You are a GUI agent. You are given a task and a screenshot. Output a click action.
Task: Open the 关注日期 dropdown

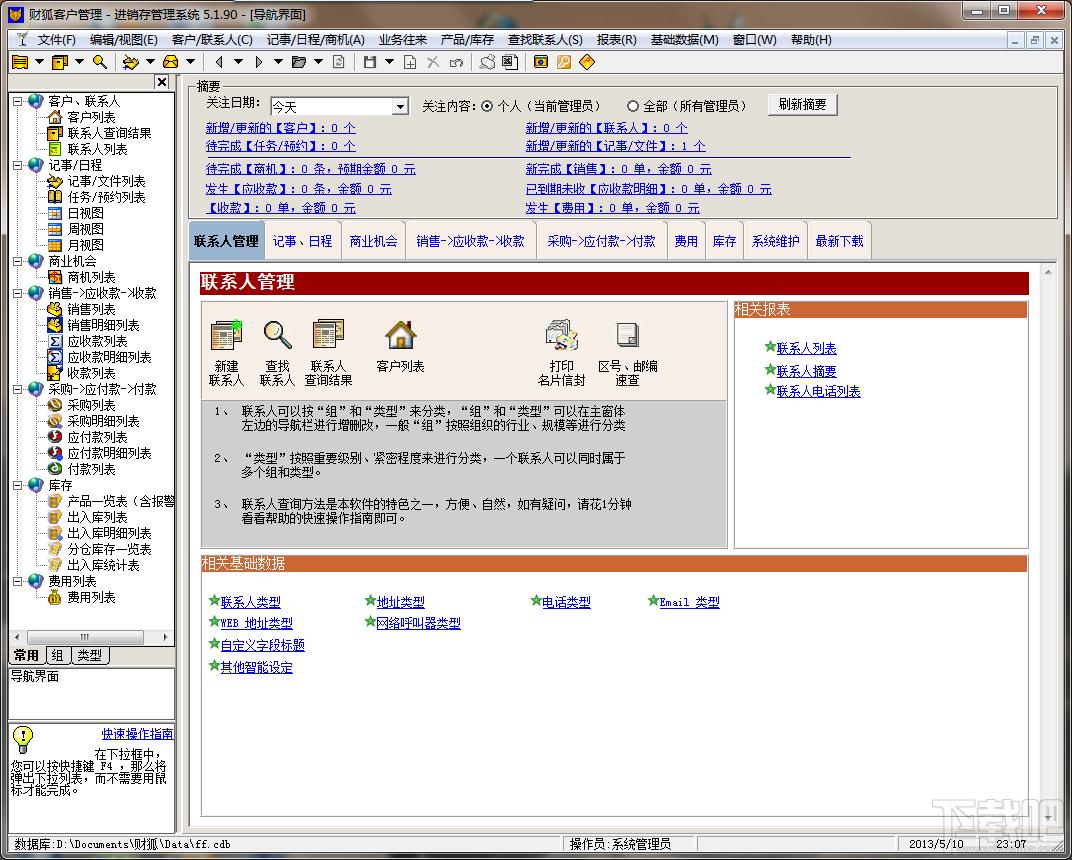point(400,107)
